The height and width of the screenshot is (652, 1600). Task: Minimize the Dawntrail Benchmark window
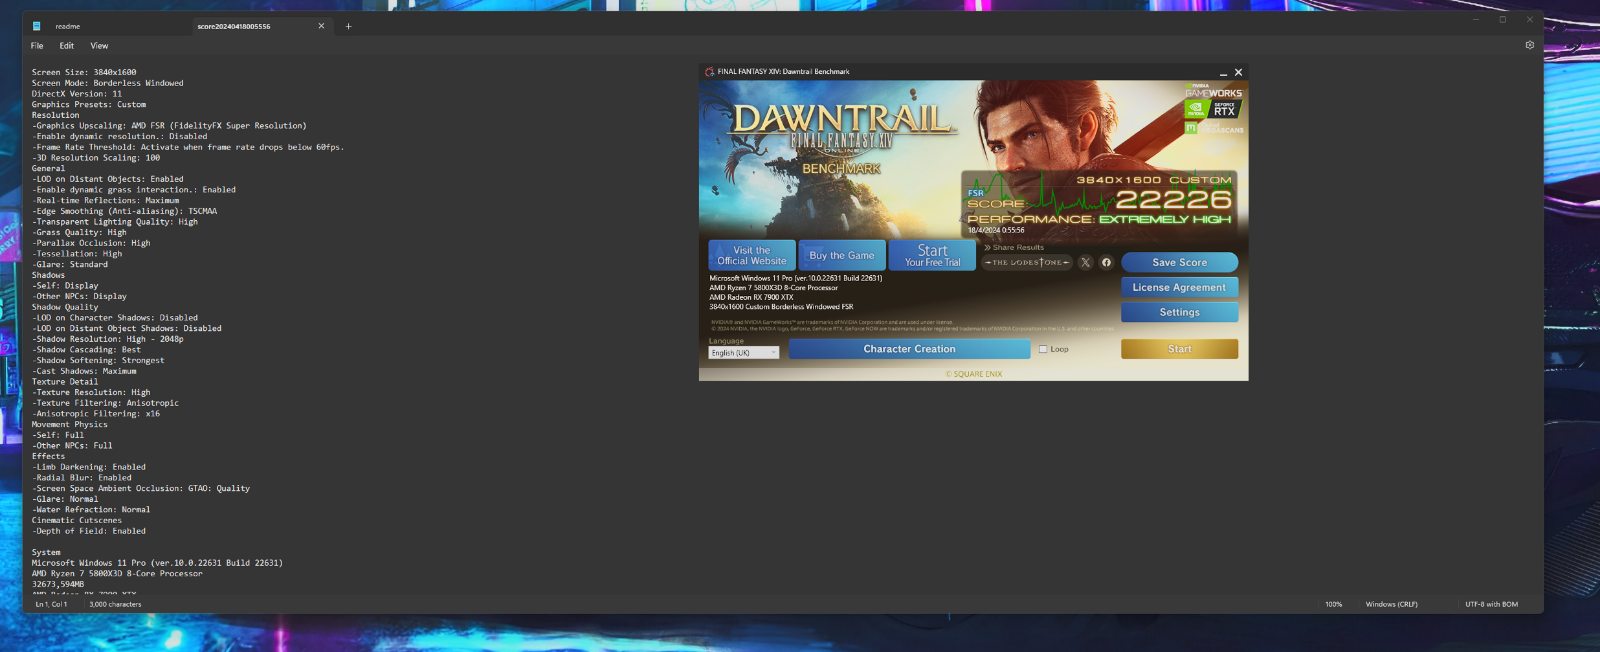[x=1223, y=72]
